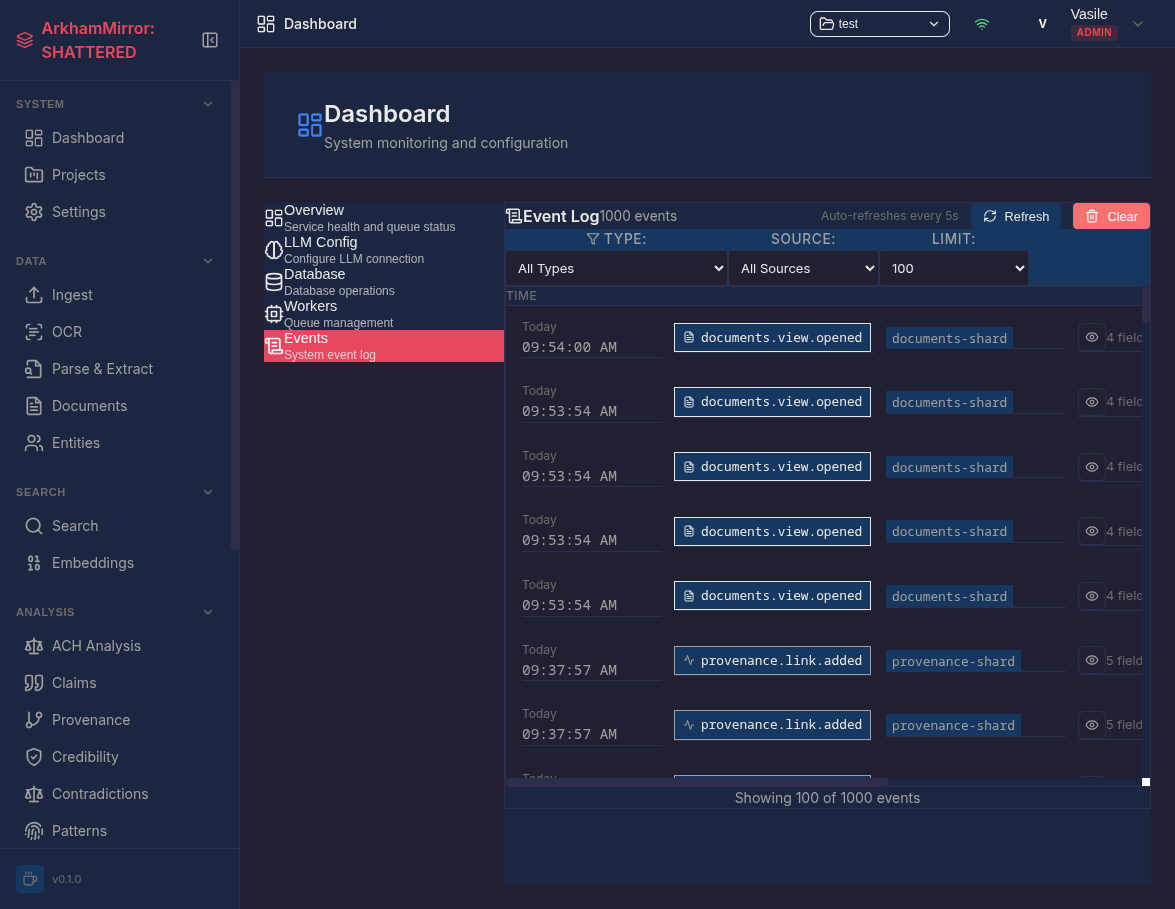
Task: Open the test project selector dropdown
Action: tap(880, 24)
